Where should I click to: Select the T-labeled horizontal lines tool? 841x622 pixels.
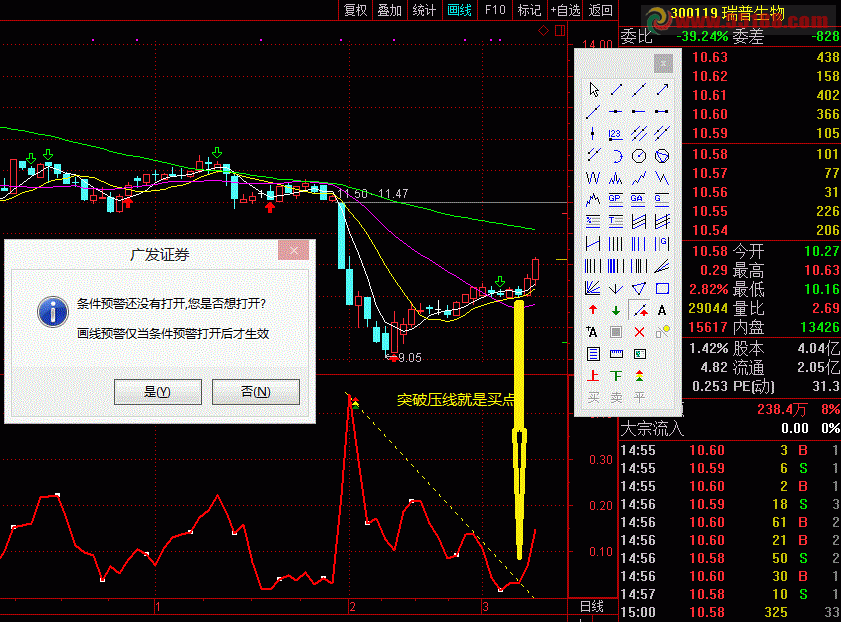click(x=616, y=221)
